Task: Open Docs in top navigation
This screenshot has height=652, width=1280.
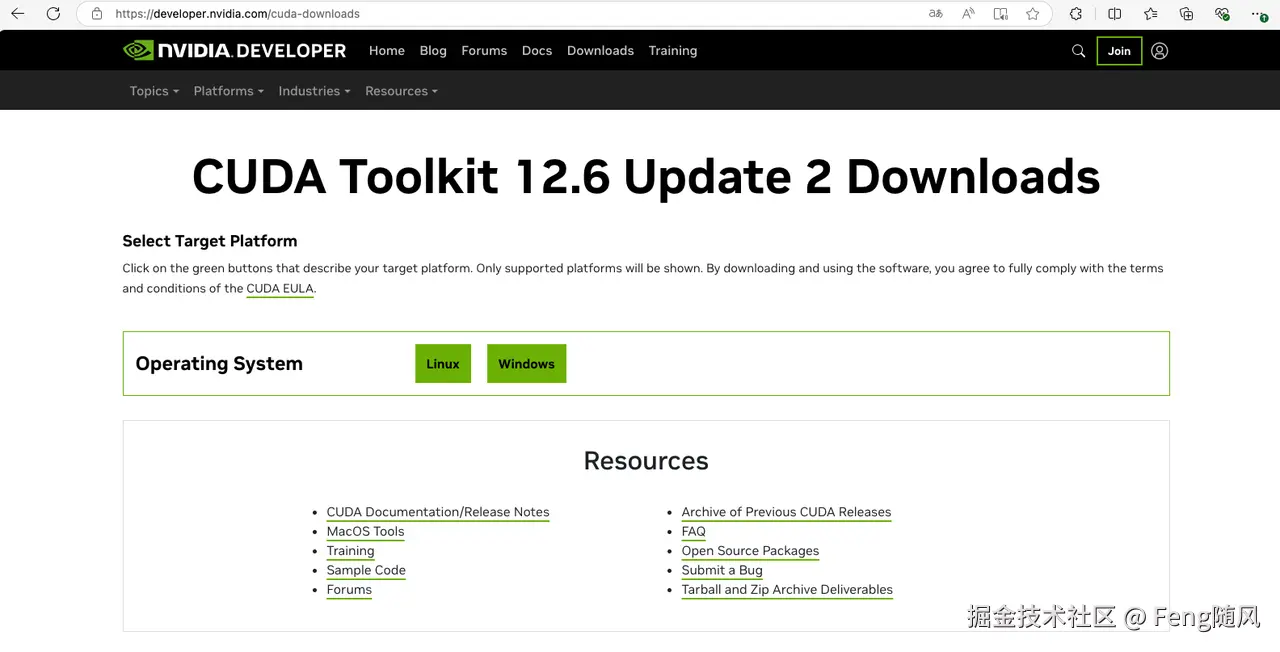Action: point(537,51)
